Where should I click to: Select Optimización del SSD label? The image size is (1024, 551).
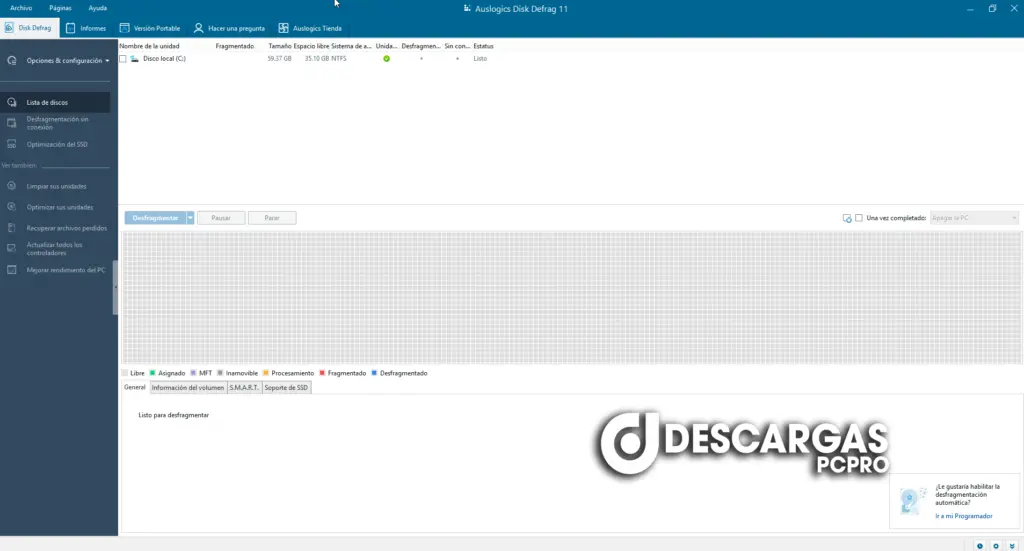57,144
